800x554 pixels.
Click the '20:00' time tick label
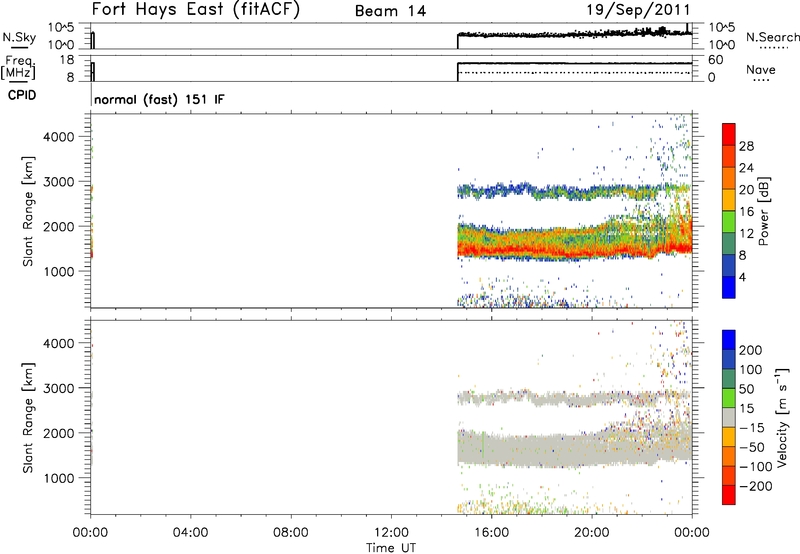point(592,533)
